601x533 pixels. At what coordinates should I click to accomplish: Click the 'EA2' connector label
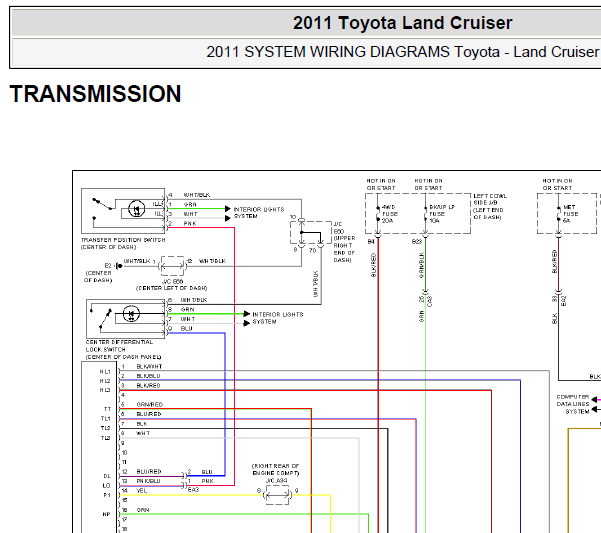[563, 301]
